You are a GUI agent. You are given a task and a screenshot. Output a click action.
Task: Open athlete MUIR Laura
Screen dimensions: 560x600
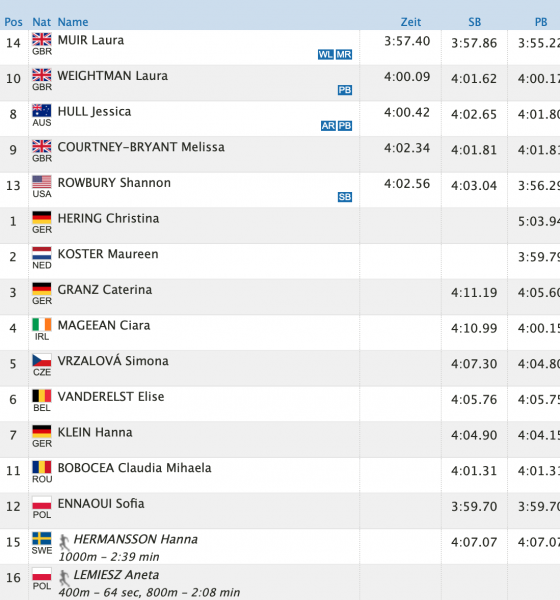pos(91,40)
